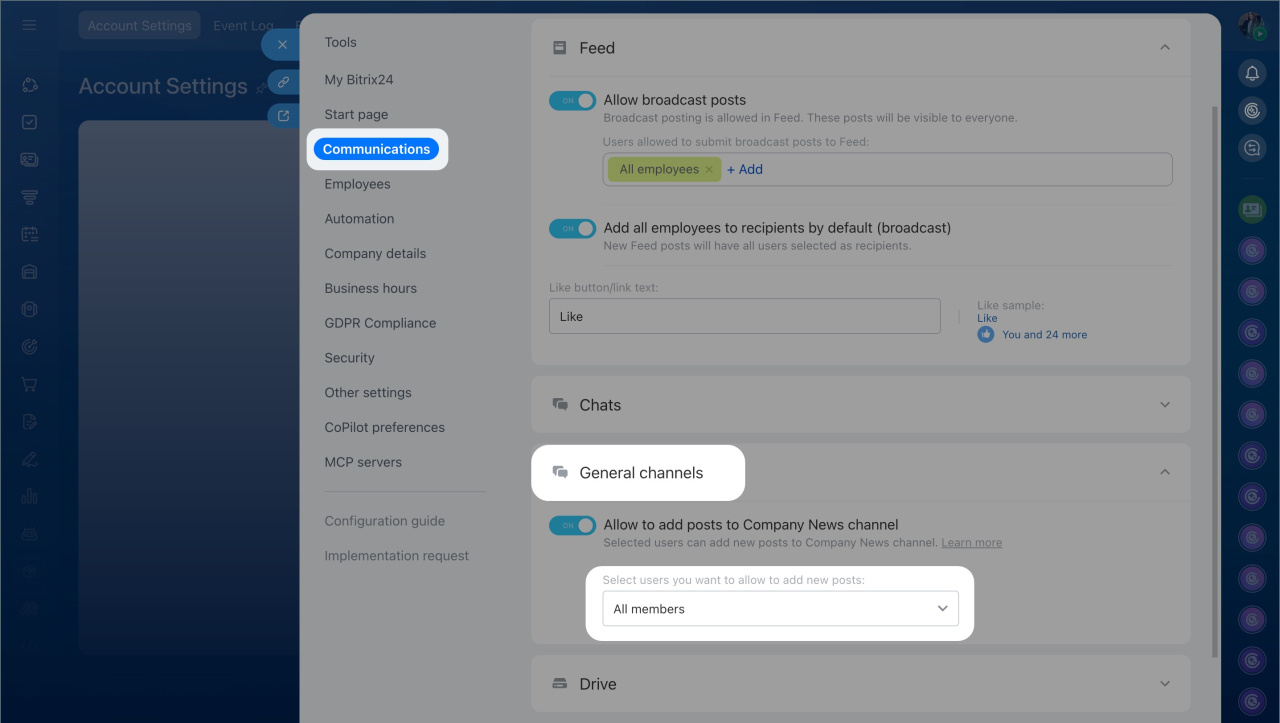Open the hamburger main menu icon

tap(30, 25)
